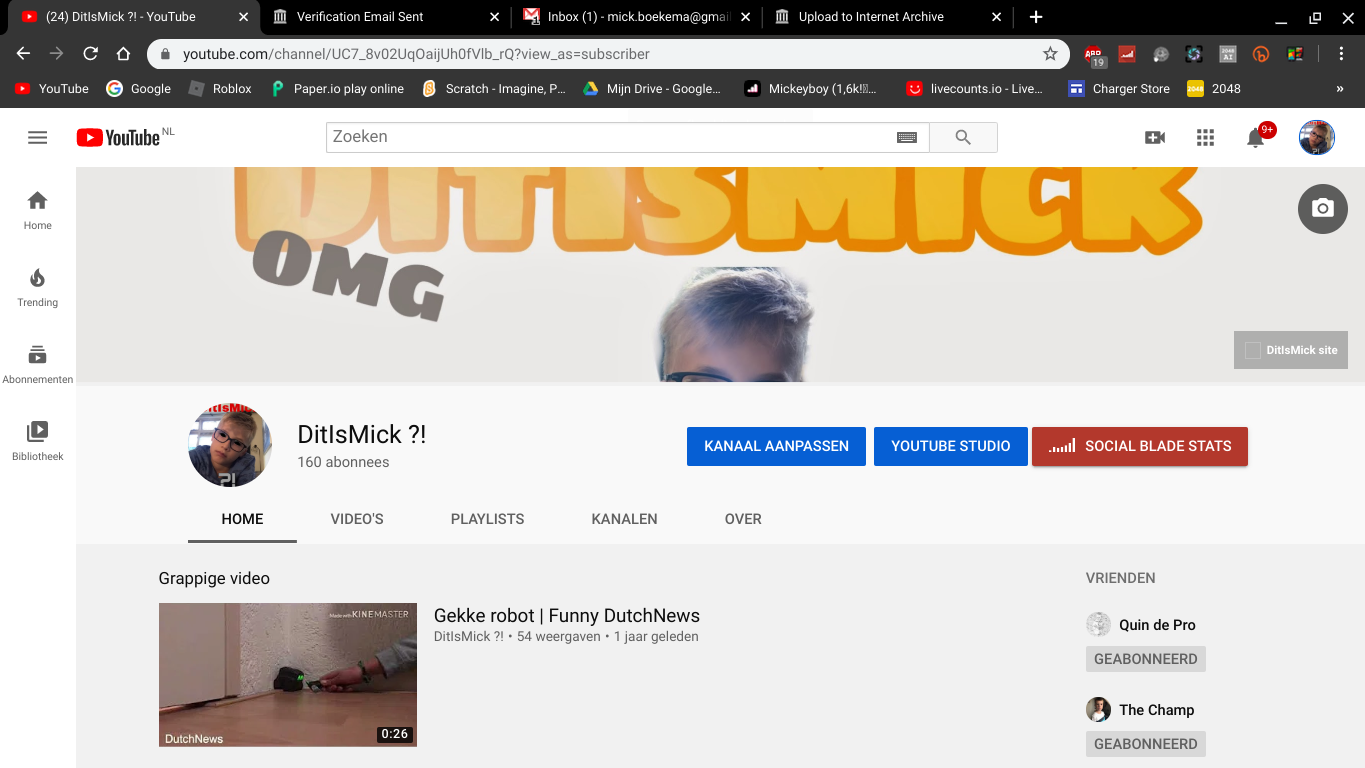Click the YOUTUBE STUDIO button
This screenshot has height=768, width=1365.
click(x=951, y=446)
